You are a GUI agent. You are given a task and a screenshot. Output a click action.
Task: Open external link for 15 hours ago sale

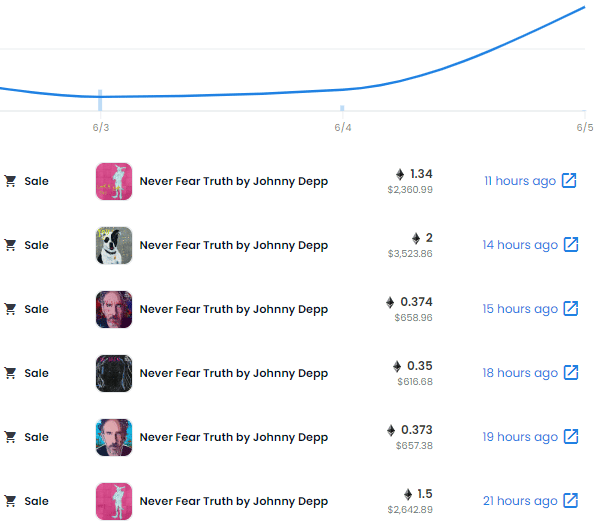point(571,309)
